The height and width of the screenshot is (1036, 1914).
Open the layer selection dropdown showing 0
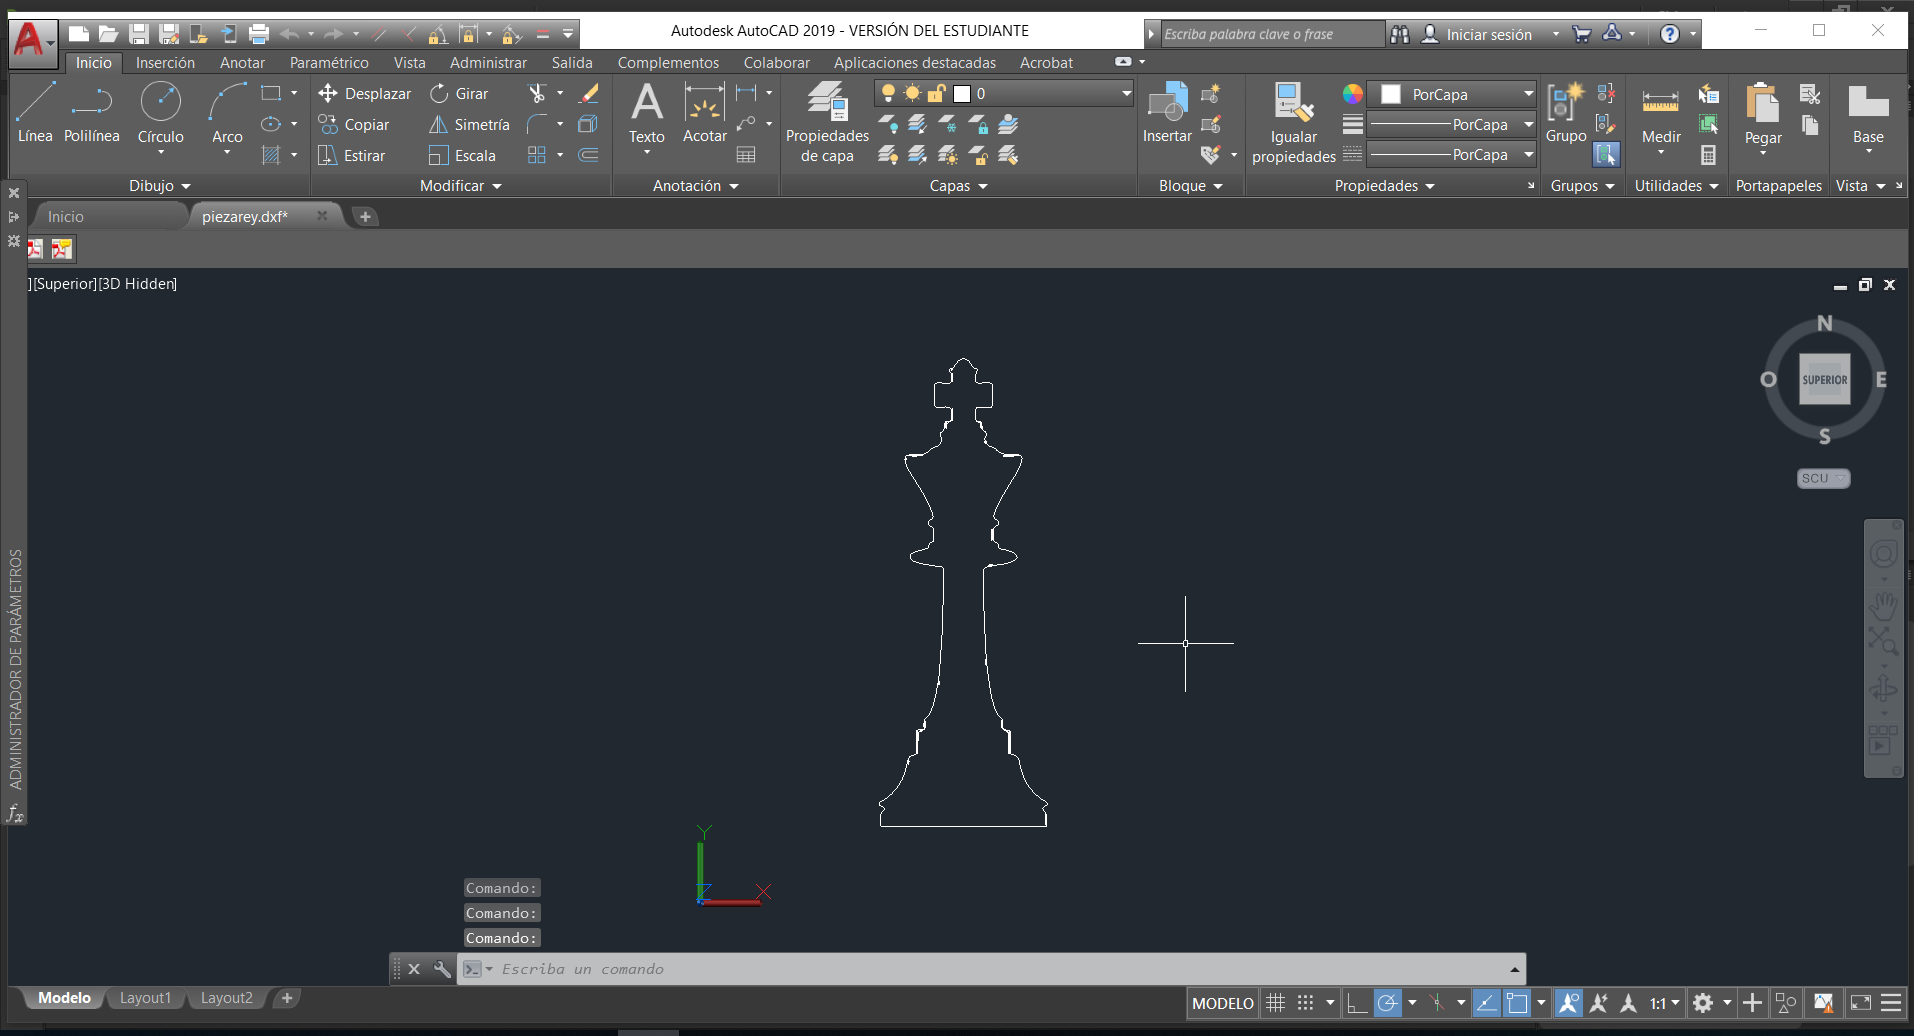click(1004, 93)
